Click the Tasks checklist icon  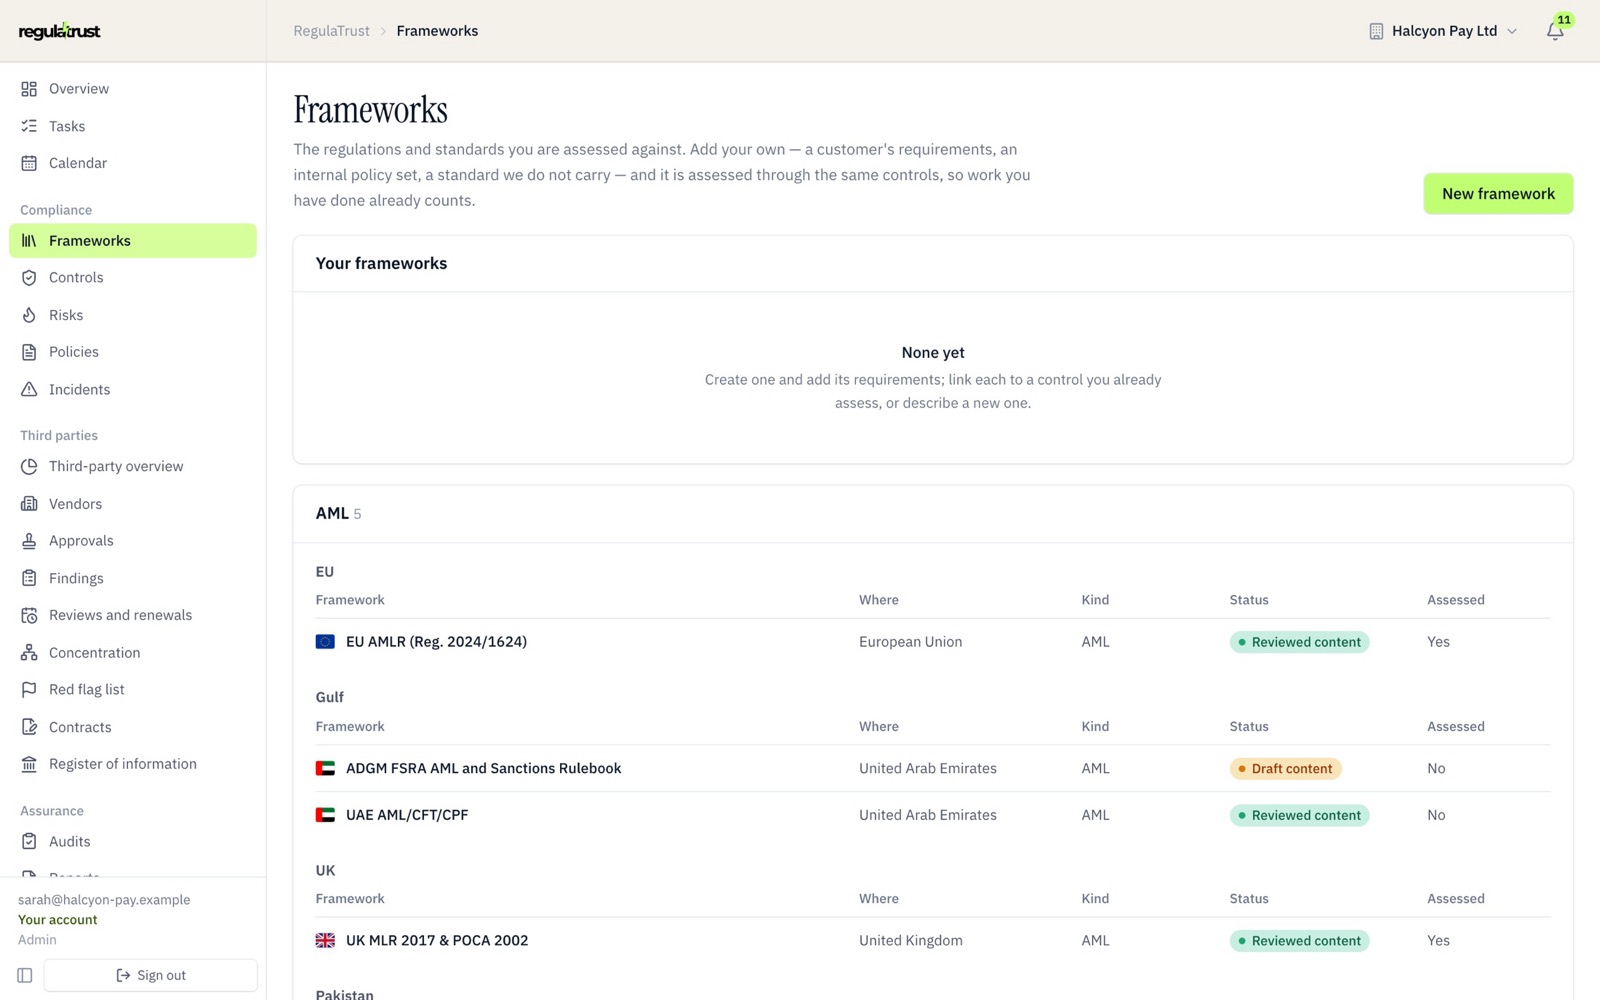pos(29,126)
